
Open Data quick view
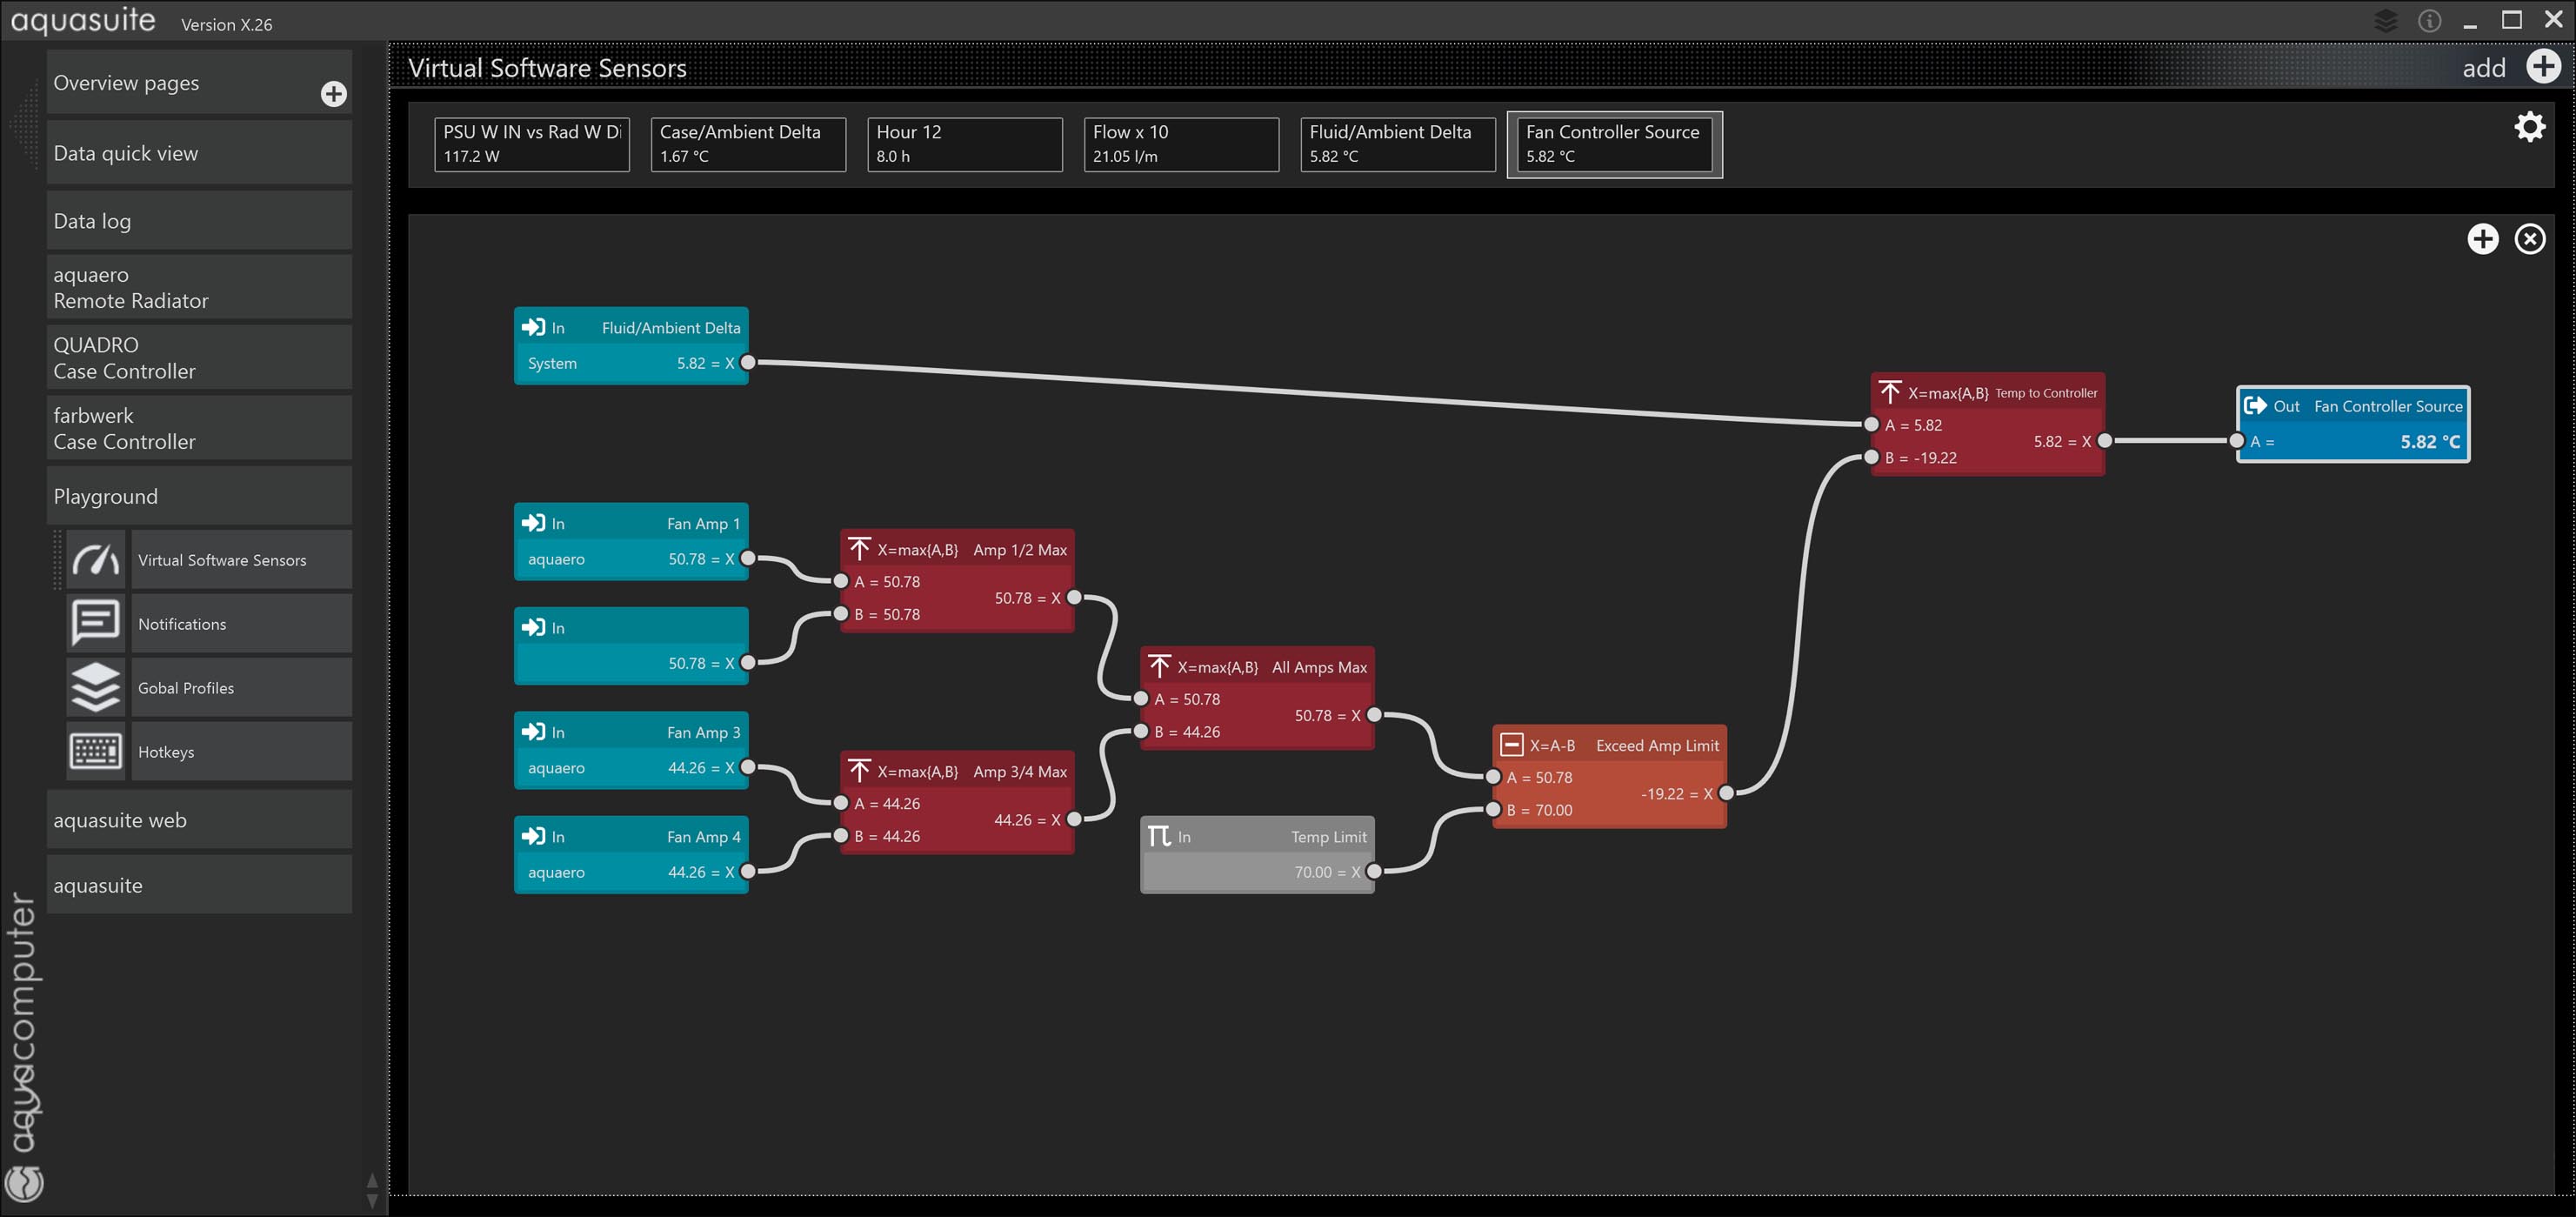point(199,153)
